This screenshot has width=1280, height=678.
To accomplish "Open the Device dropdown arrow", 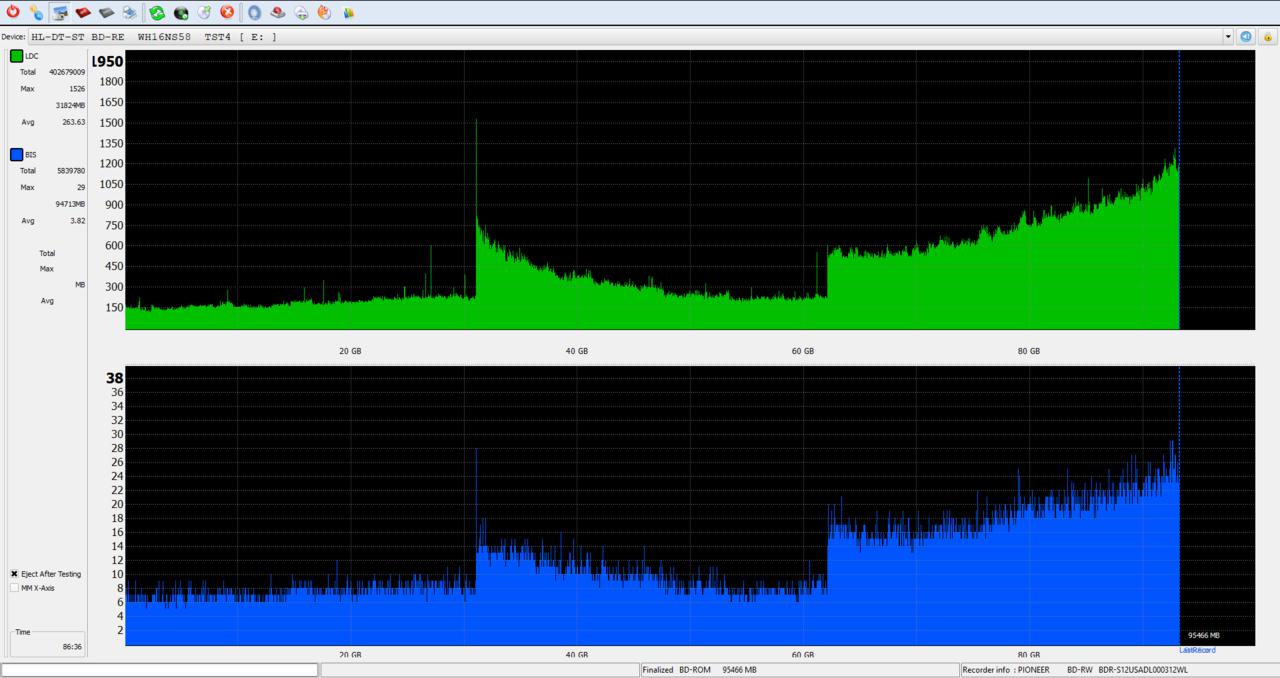I will (x=1228, y=36).
